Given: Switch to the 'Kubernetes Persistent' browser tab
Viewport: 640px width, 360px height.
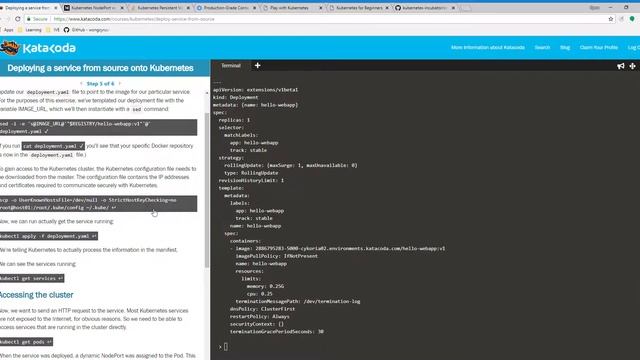Looking at the screenshot, I should tap(160, 8).
